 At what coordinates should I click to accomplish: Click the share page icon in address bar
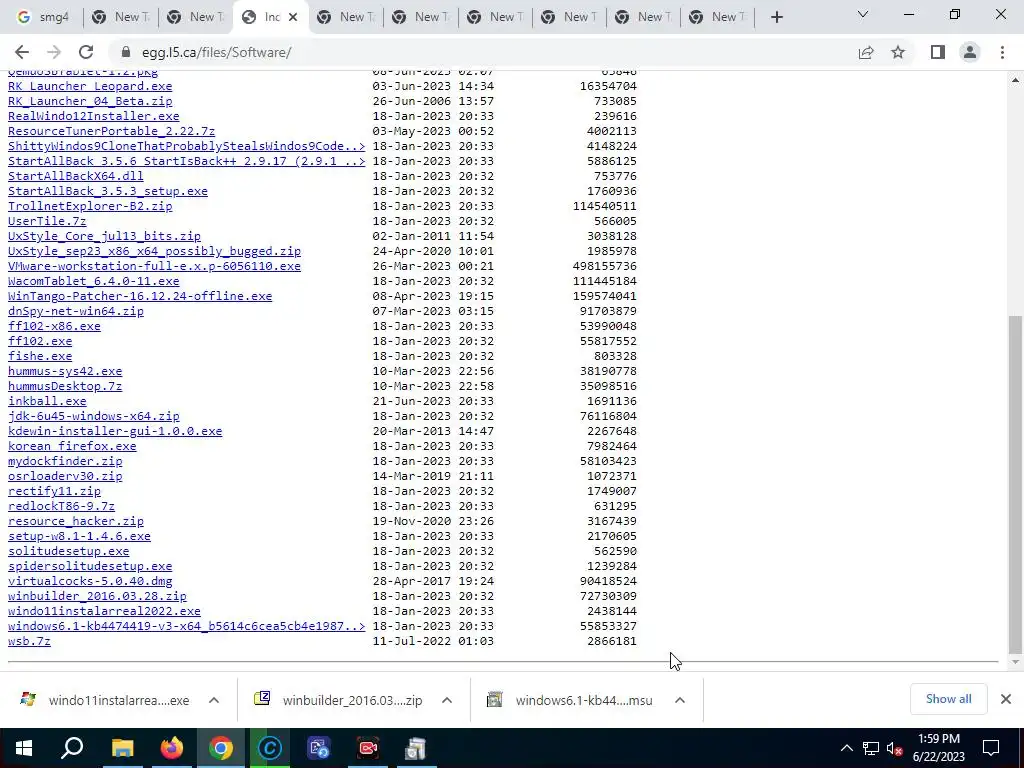point(866,52)
